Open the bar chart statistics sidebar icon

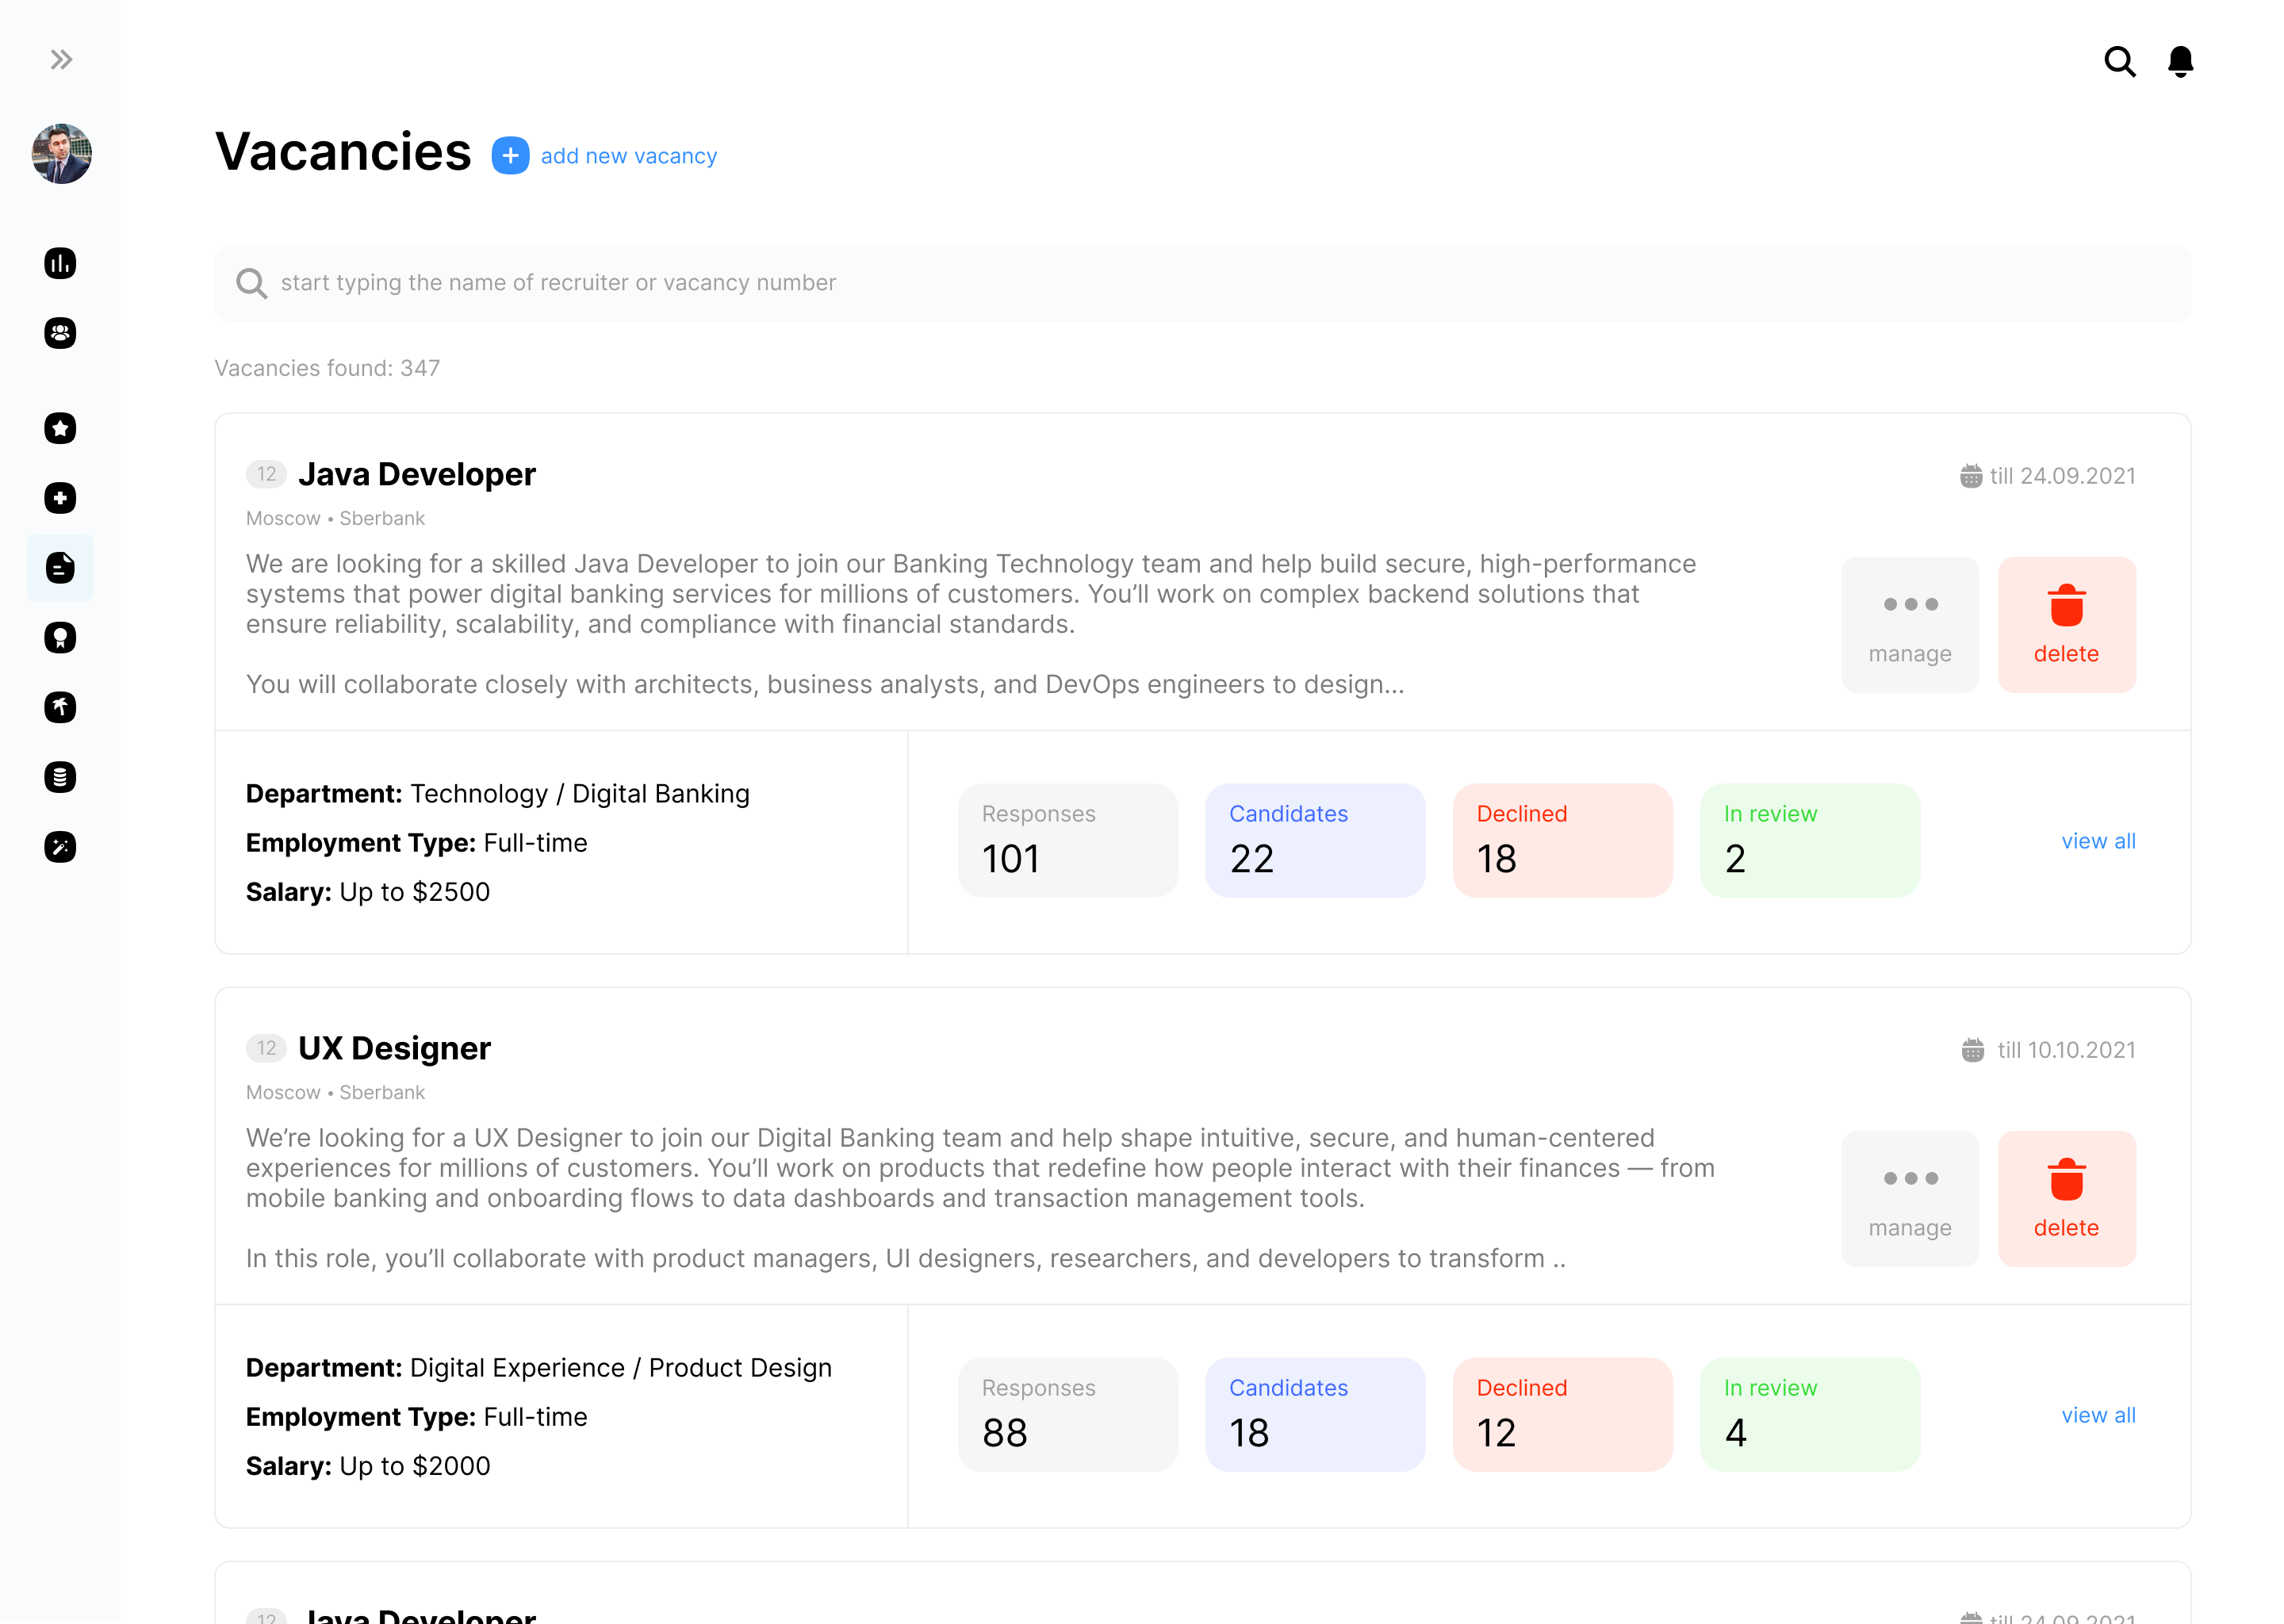(60, 264)
